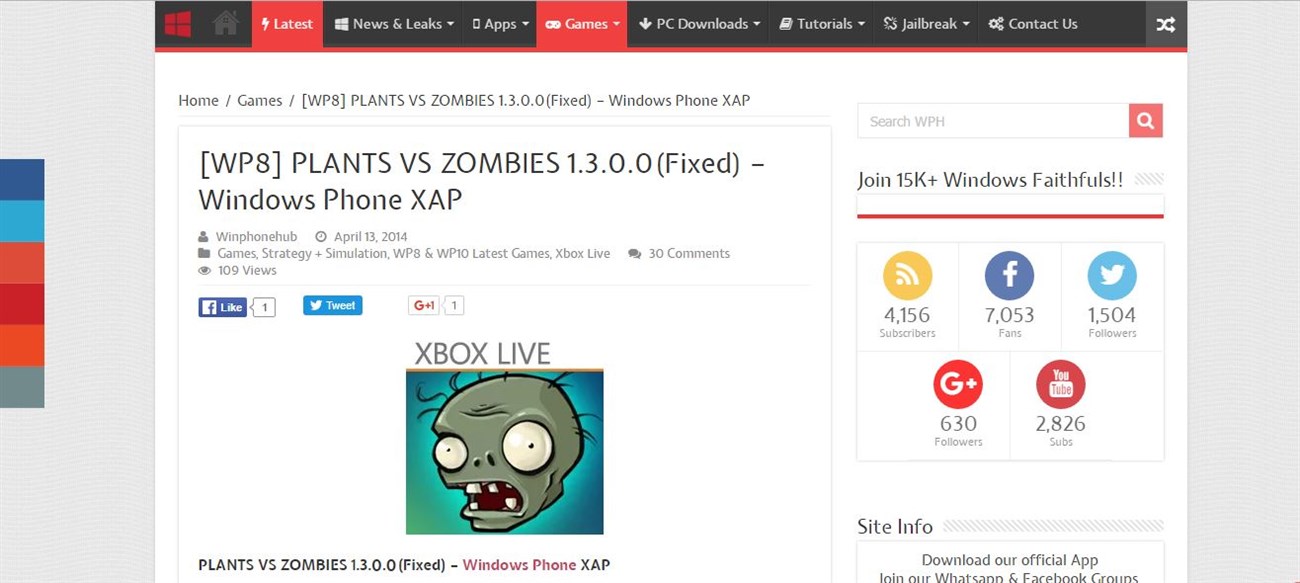Open the Strategy + Simulation category
Image resolution: width=1300 pixels, height=583 pixels.
click(324, 254)
